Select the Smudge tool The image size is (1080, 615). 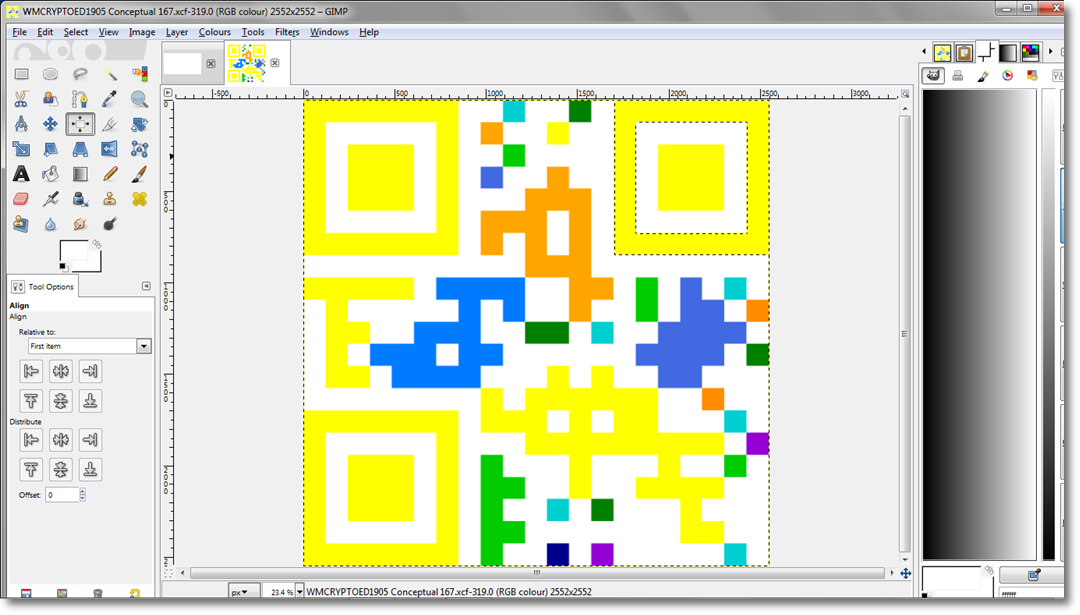(80, 225)
